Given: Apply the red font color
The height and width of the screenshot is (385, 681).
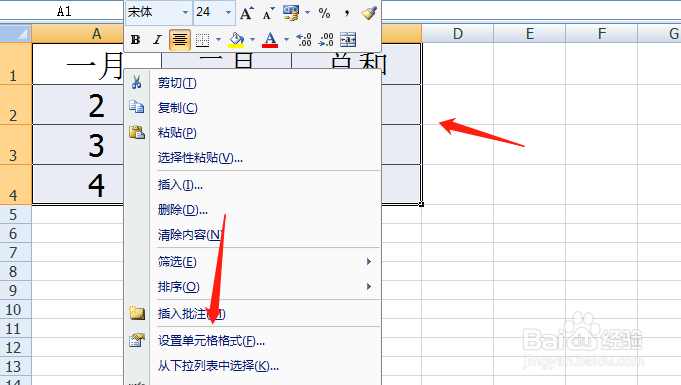Looking at the screenshot, I should point(270,40).
